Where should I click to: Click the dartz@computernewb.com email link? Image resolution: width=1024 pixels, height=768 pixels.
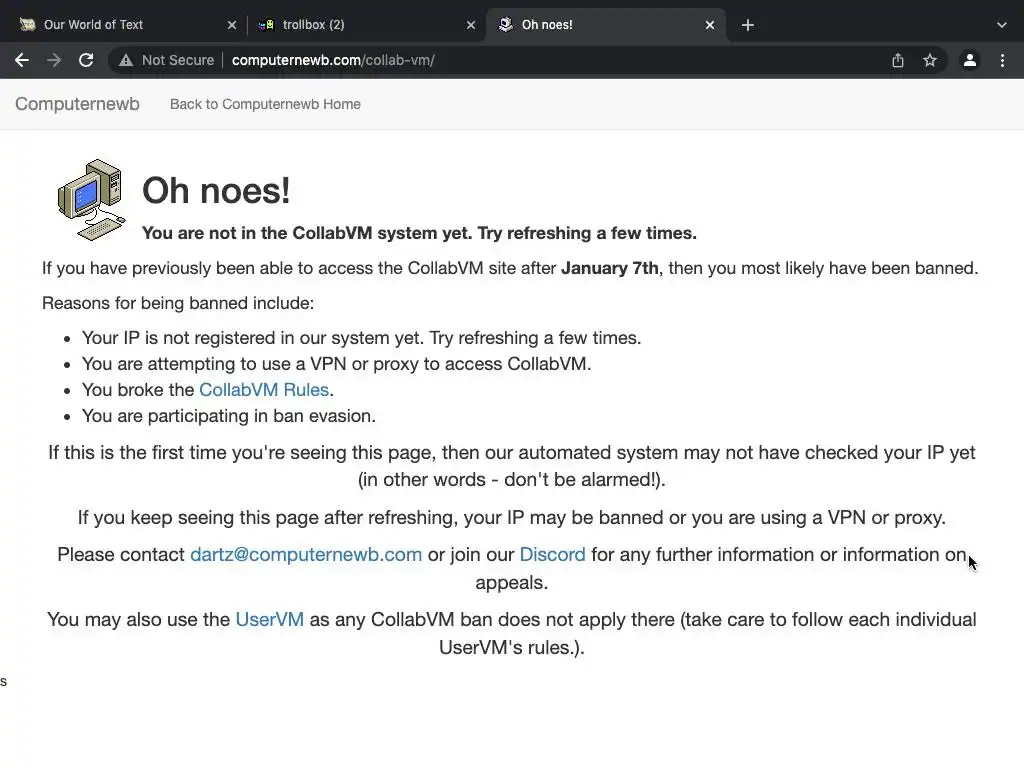306,554
